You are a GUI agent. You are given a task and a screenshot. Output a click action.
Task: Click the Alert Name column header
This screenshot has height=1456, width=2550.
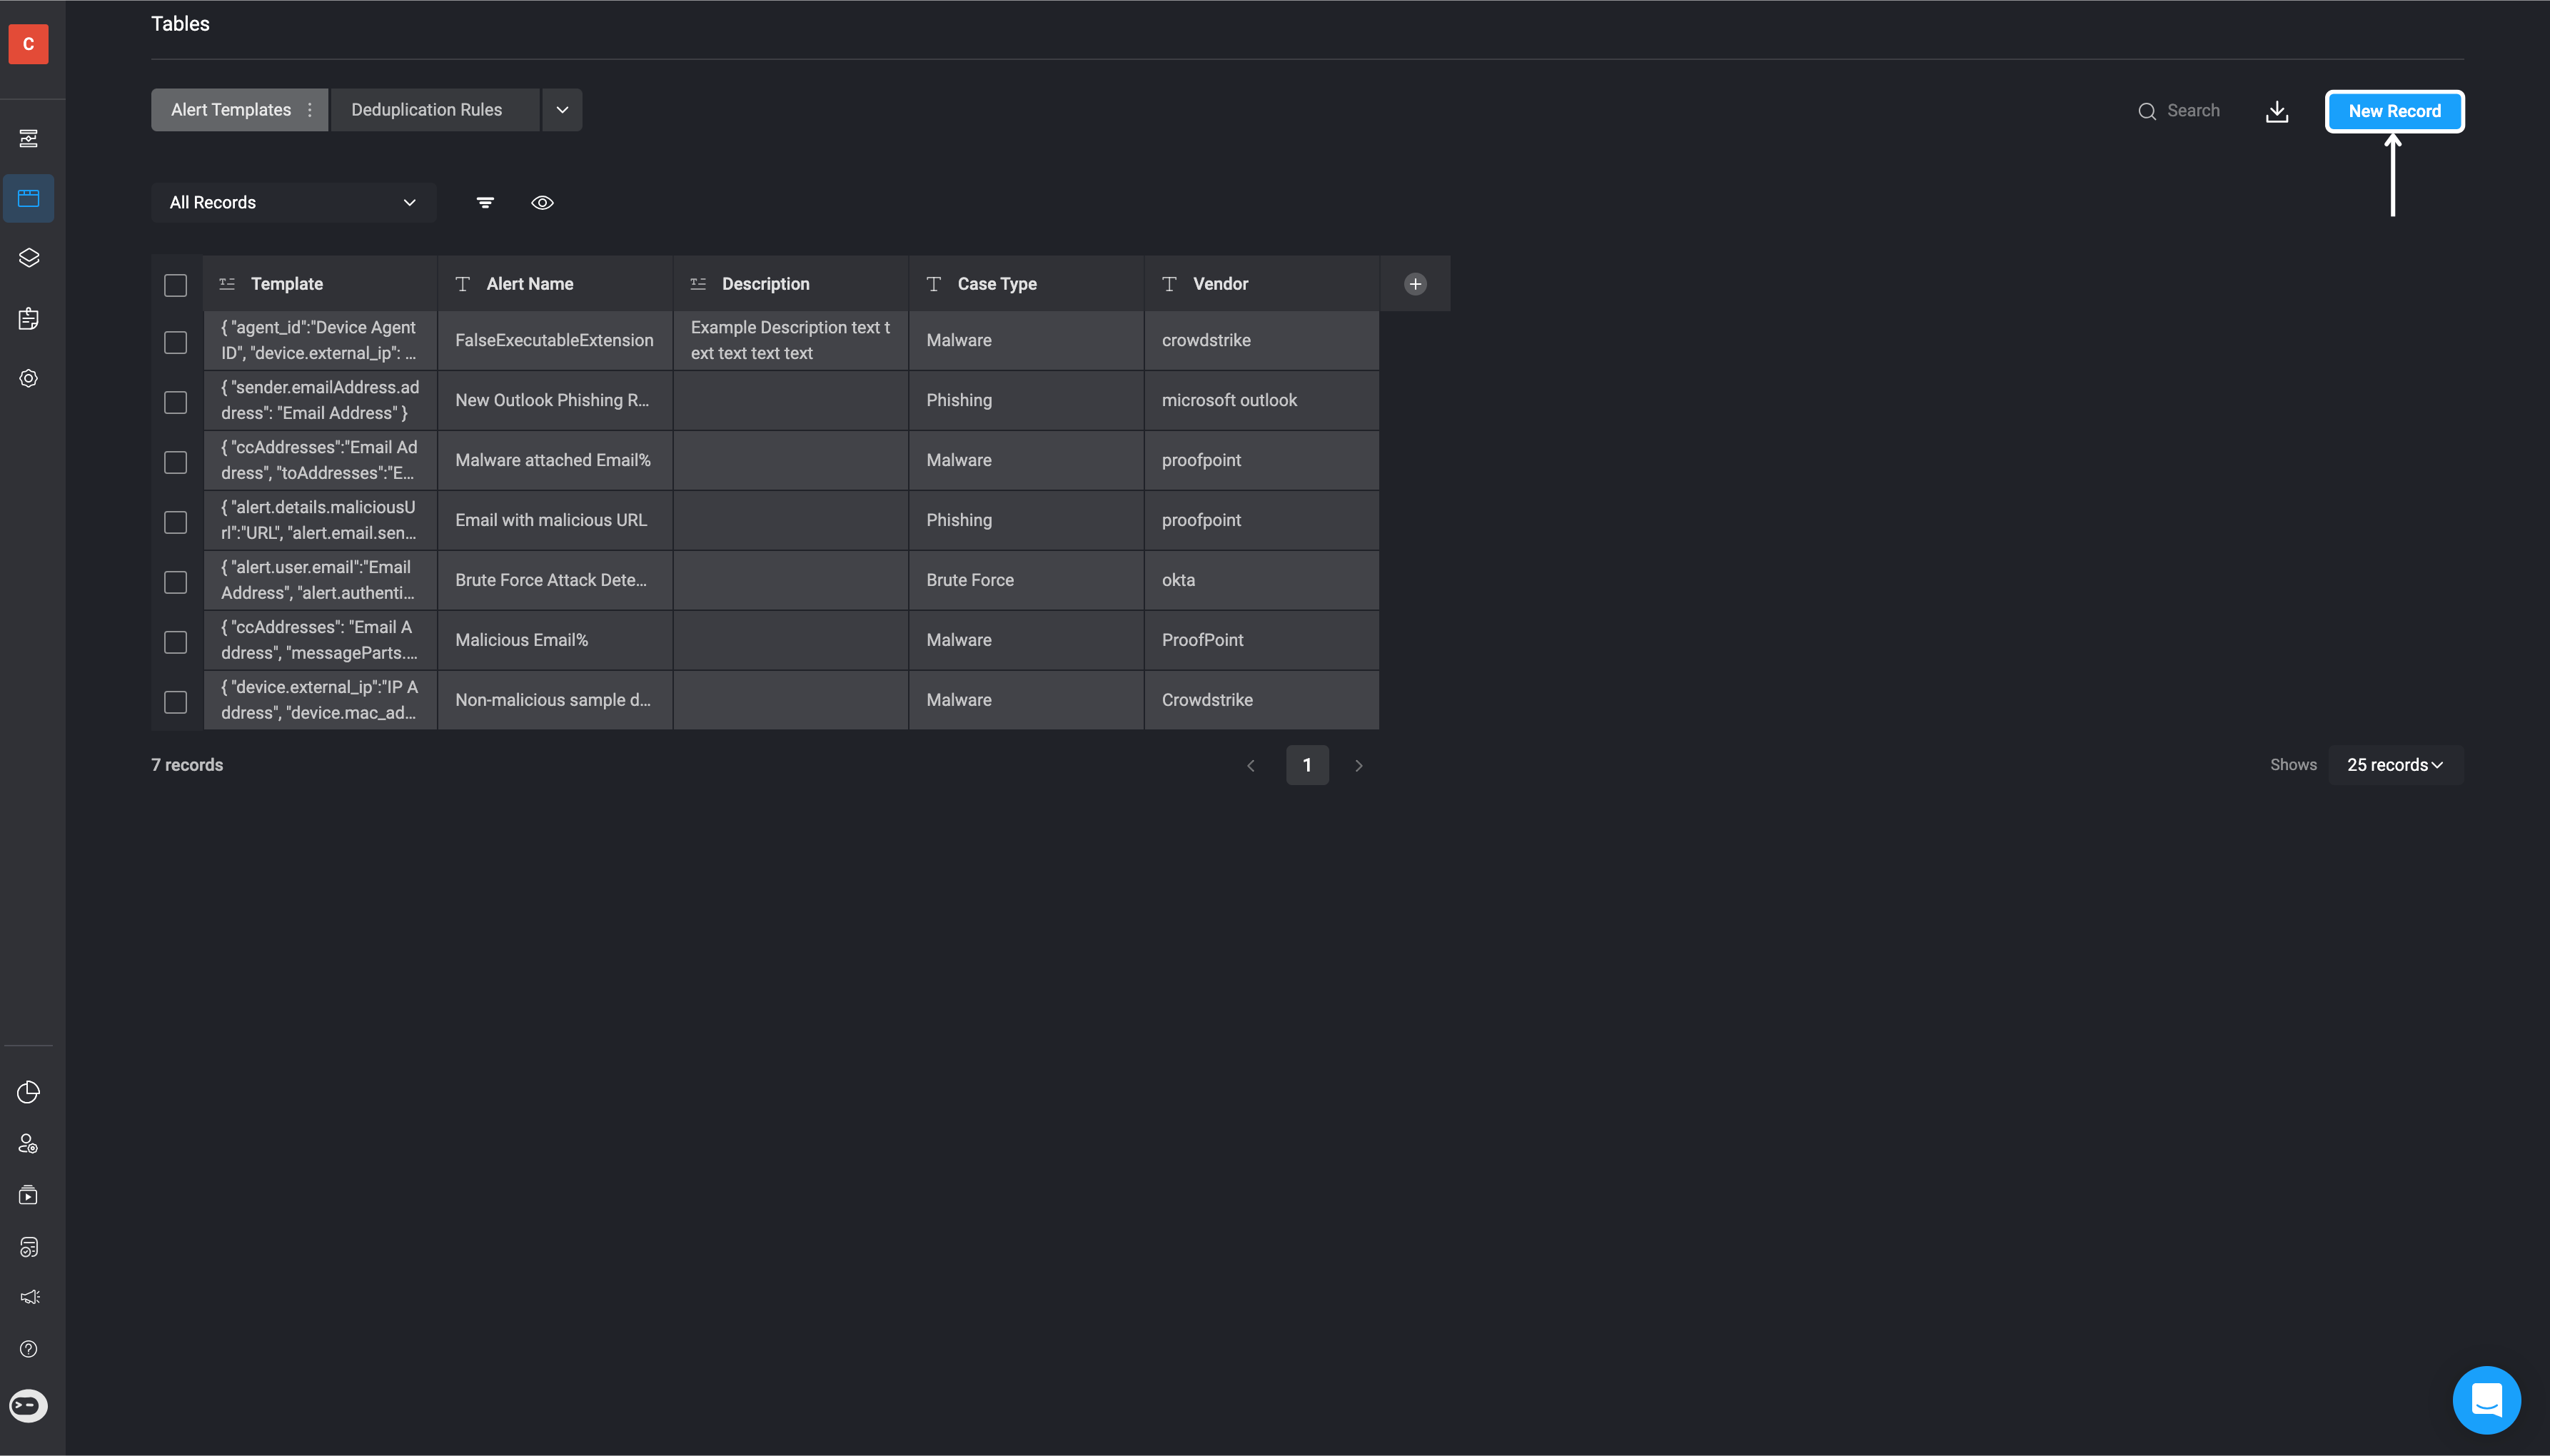556,284
